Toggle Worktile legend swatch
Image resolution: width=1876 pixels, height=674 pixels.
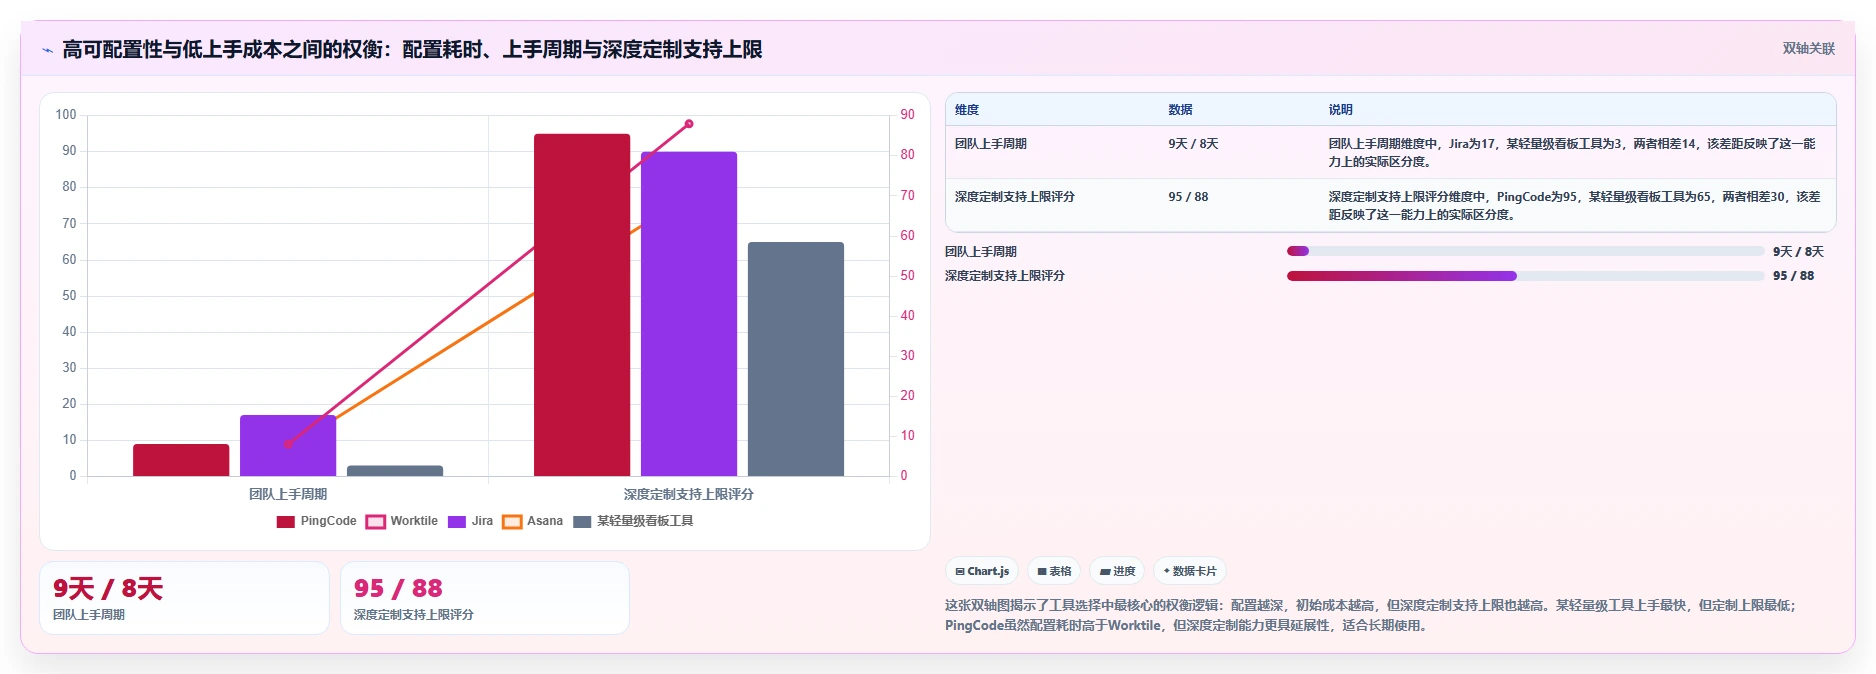(376, 522)
